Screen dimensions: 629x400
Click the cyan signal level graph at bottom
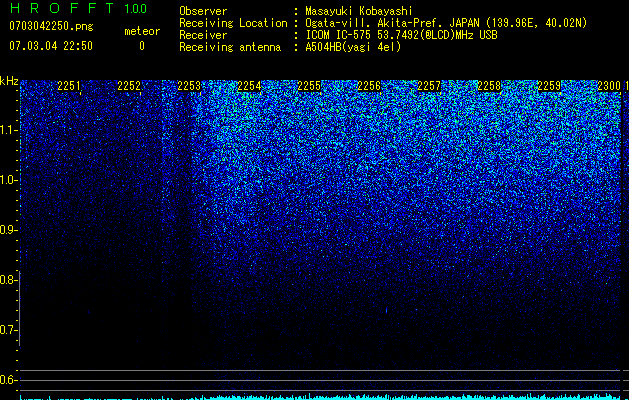click(321, 397)
